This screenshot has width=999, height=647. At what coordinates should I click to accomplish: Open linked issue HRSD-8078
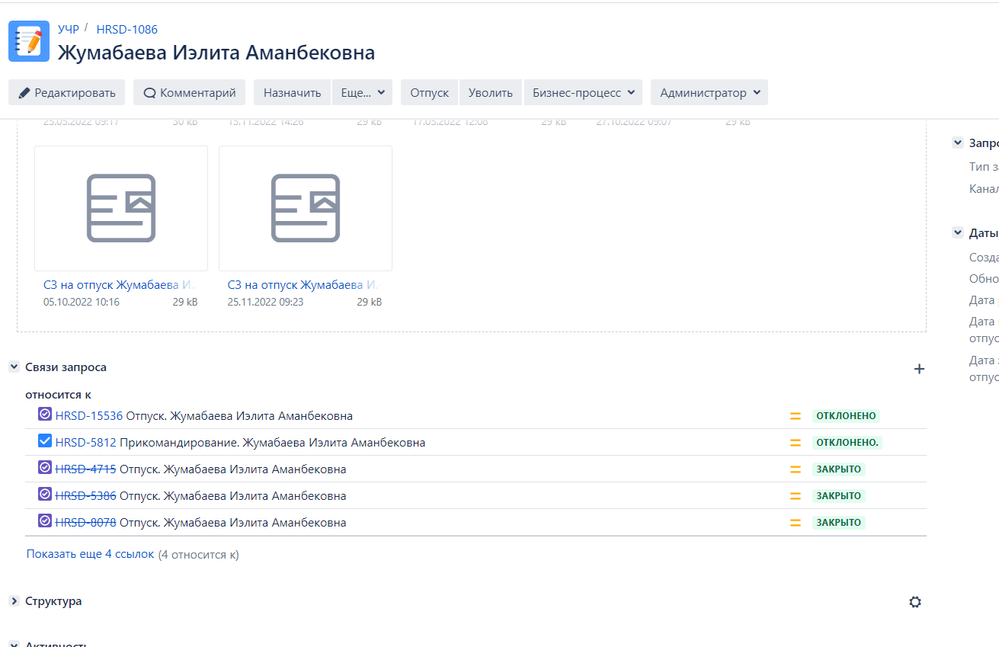[x=85, y=523]
